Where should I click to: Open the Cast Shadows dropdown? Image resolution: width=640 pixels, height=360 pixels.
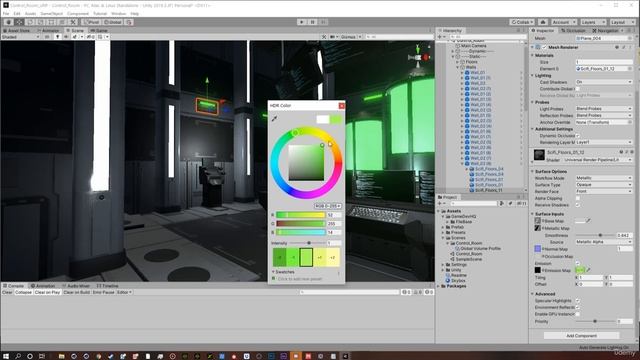(604, 82)
